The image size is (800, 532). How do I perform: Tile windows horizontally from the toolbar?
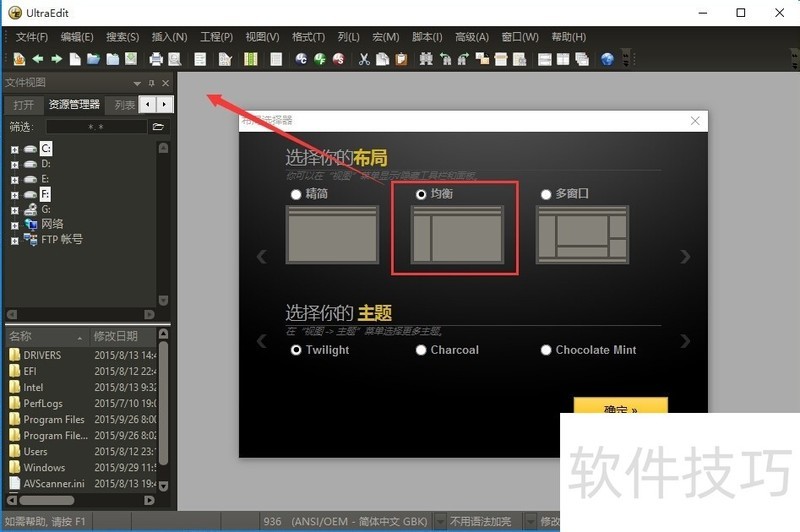(545, 59)
